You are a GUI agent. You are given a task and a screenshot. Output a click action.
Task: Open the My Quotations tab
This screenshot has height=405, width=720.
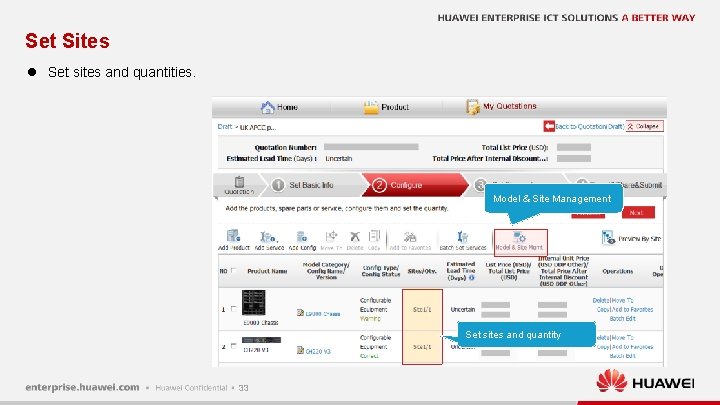[x=501, y=107]
